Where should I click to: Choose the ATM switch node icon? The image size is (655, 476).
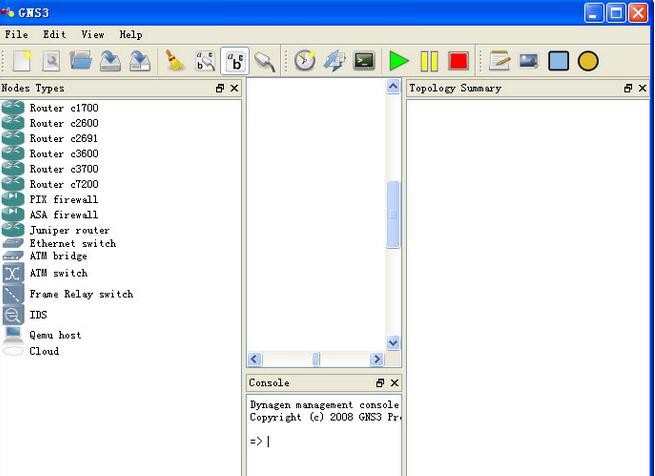(13, 273)
